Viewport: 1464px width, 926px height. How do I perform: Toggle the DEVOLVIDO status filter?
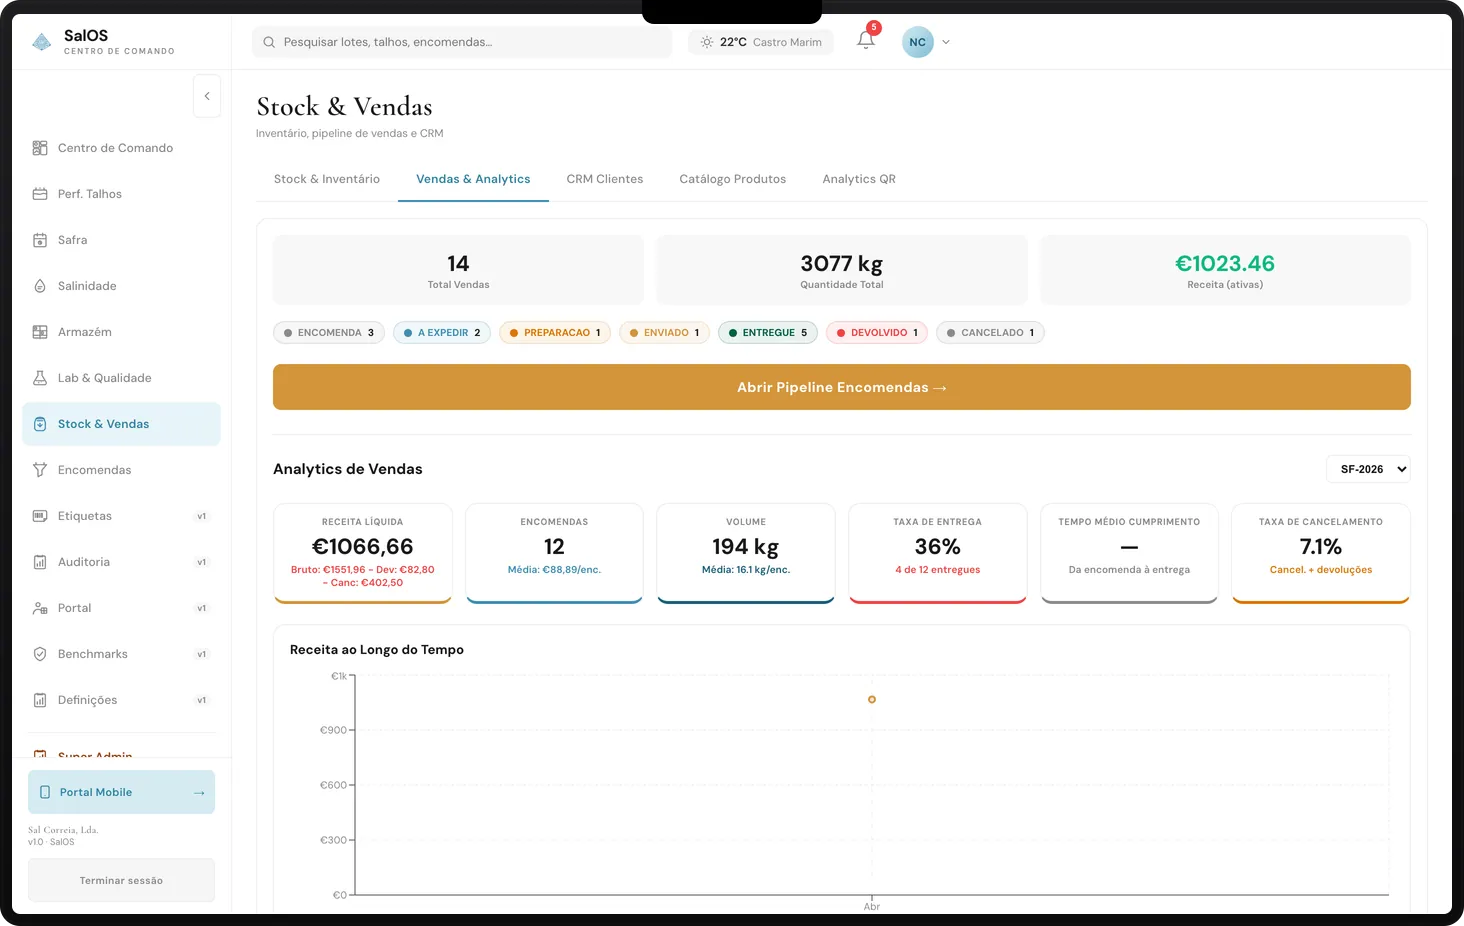pyautogui.click(x=876, y=332)
